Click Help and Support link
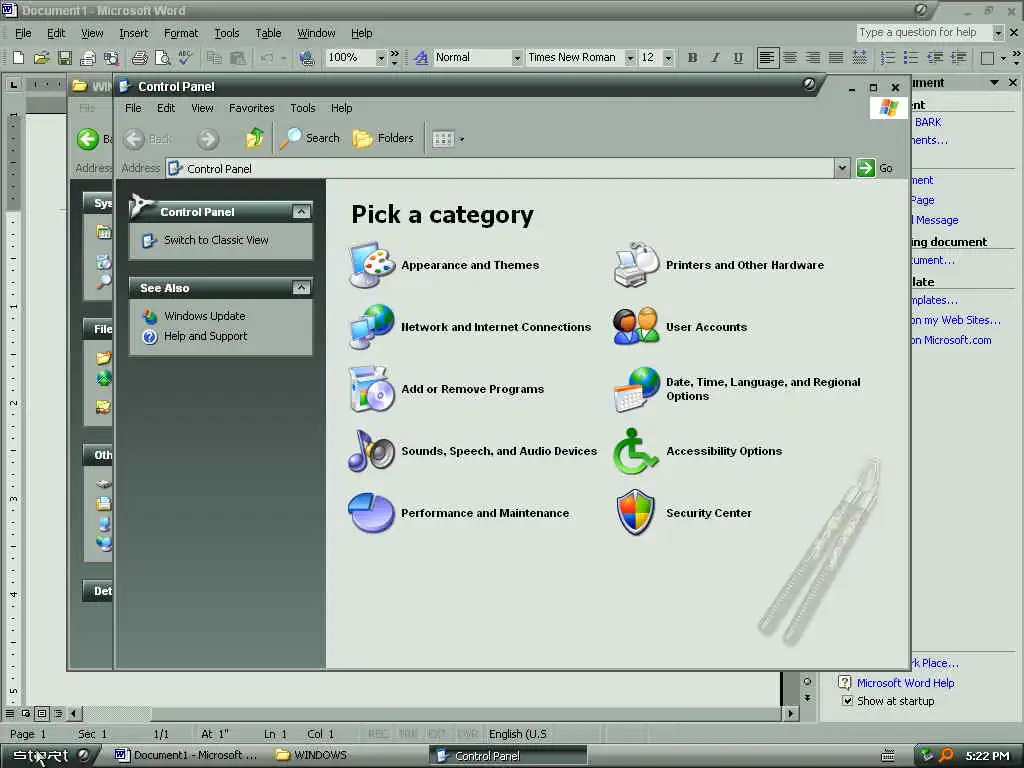Viewport: 1024px width, 768px height. pyautogui.click(x=205, y=336)
